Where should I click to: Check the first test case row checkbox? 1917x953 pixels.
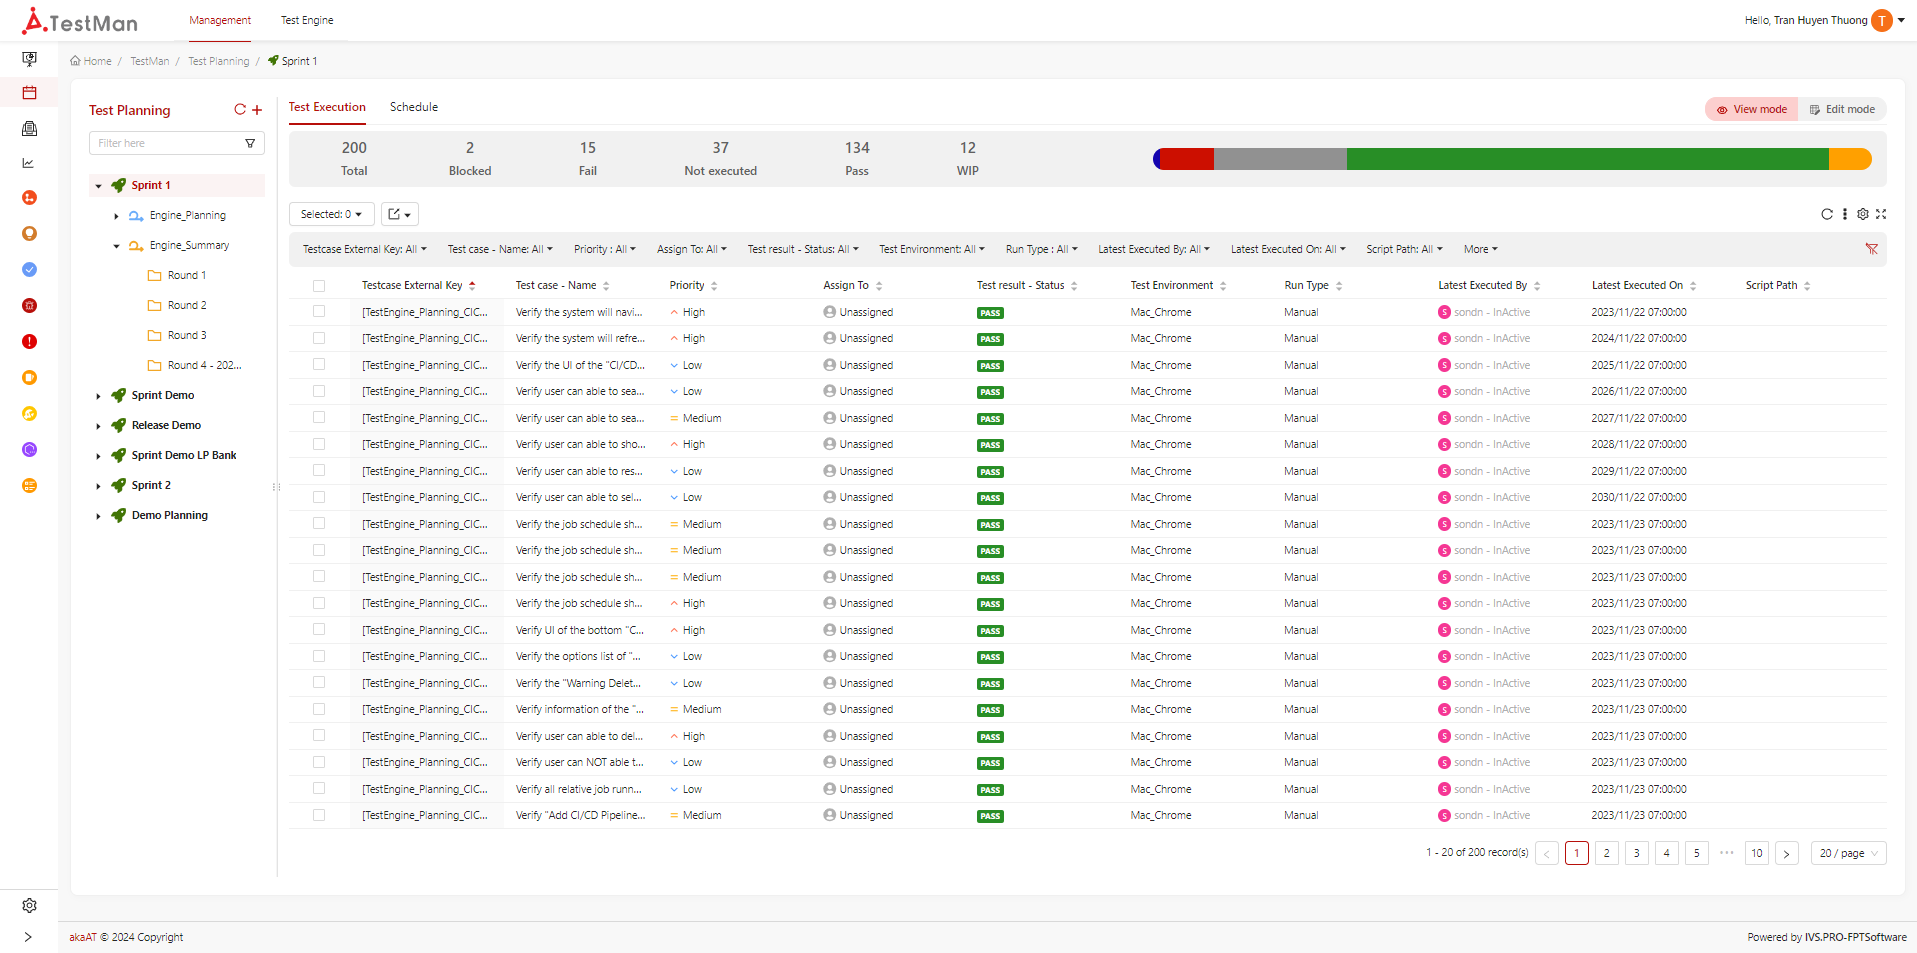coord(319,312)
